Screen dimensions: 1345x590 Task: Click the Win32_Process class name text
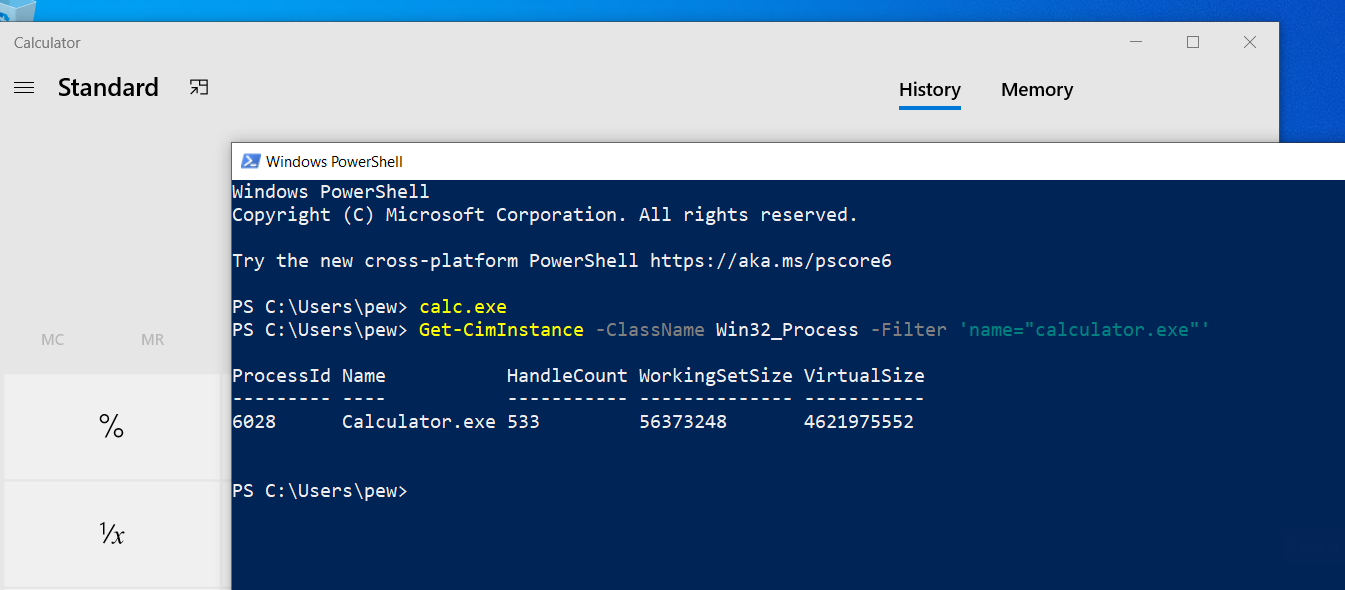point(787,329)
